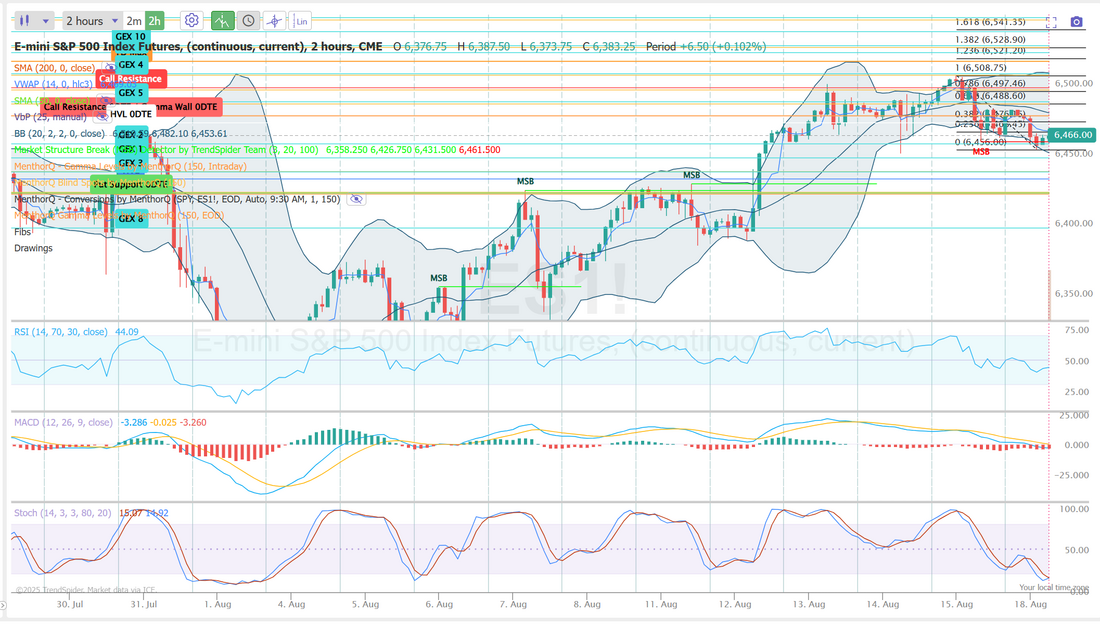Image resolution: width=1100 pixels, height=625 pixels.
Task: Select MenthorQ Gamma Levels EOD label
Action: (x=119, y=215)
